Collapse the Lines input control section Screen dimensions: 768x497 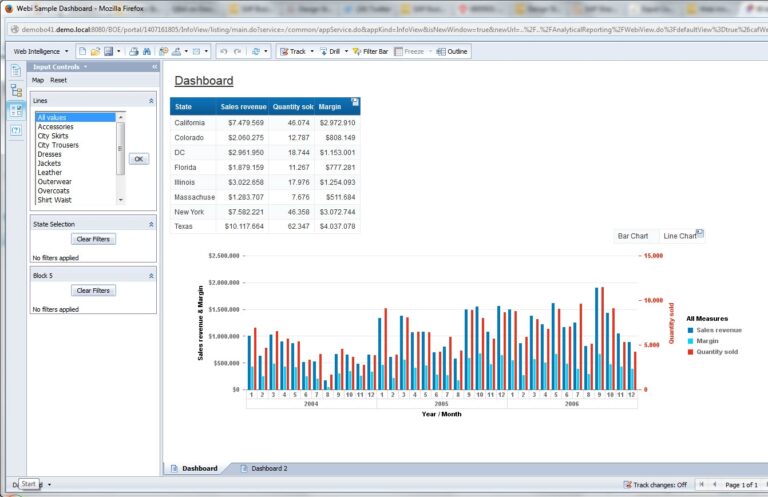pyautogui.click(x=151, y=100)
